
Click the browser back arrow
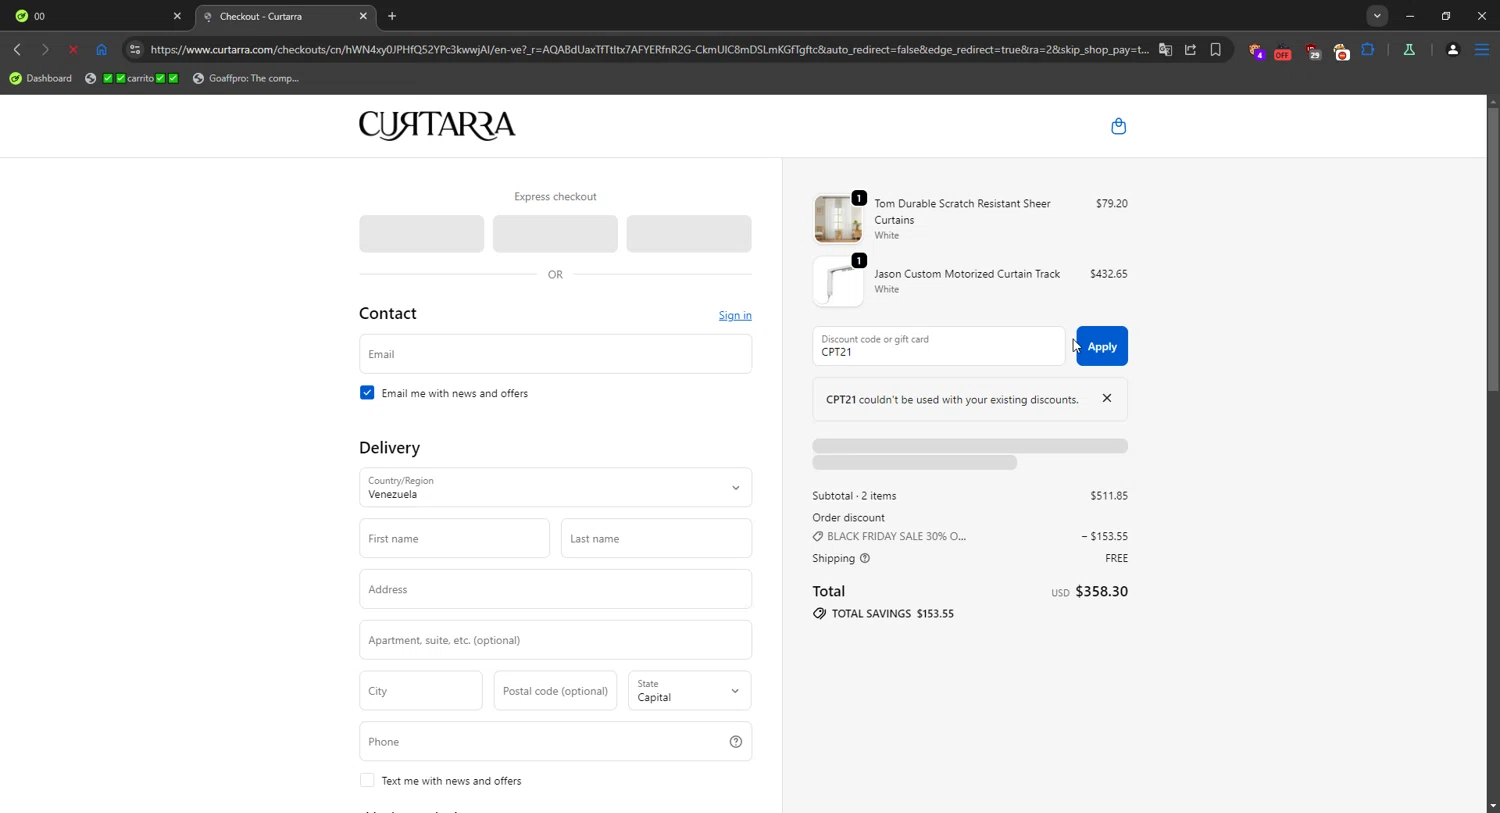(x=17, y=49)
